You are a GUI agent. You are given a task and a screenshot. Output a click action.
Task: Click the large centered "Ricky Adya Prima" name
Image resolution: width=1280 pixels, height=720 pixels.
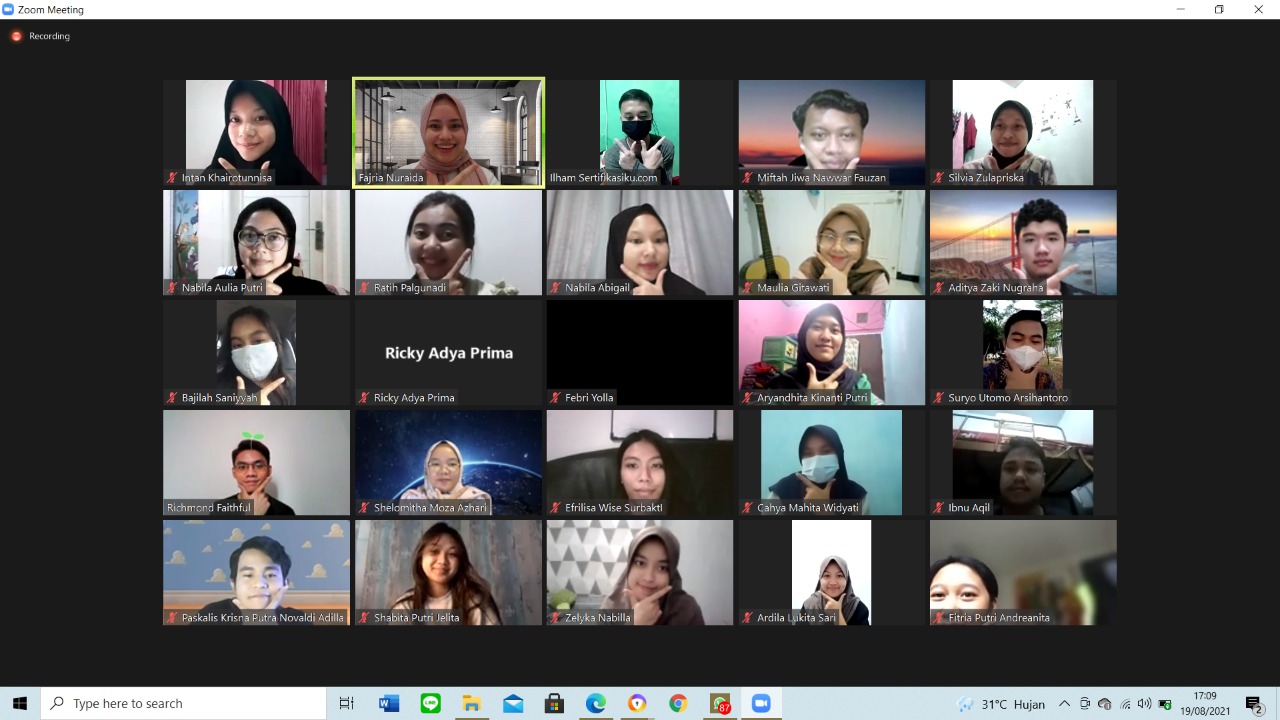(x=449, y=353)
